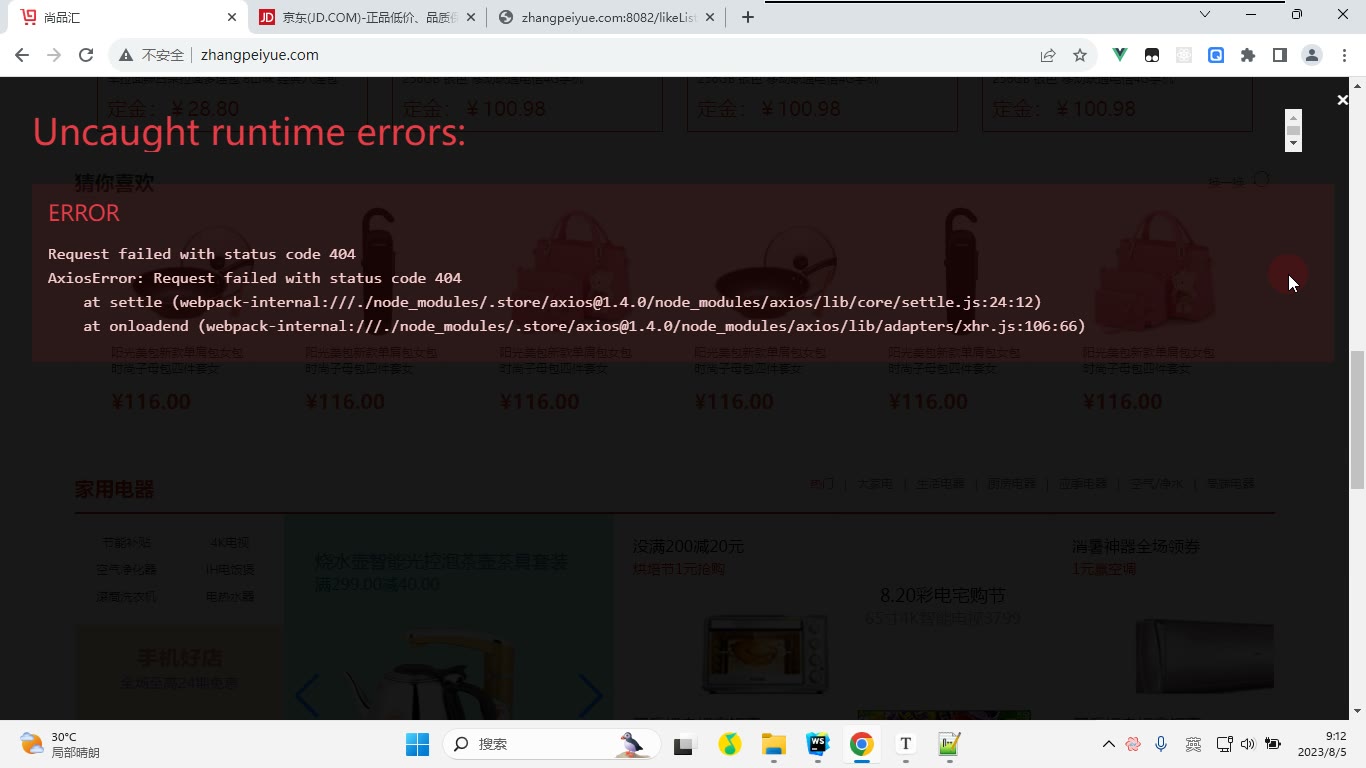
Task: Show hidden system tray icons
Action: (1108, 744)
